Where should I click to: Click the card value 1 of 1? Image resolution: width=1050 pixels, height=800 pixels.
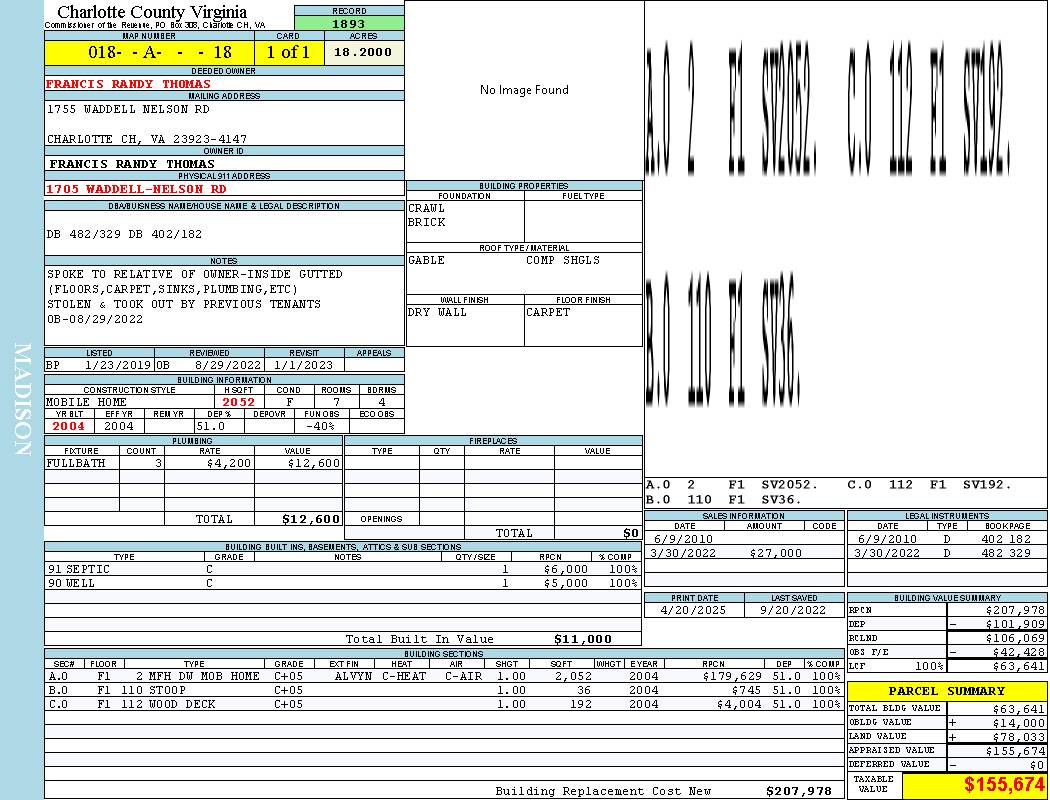288,52
